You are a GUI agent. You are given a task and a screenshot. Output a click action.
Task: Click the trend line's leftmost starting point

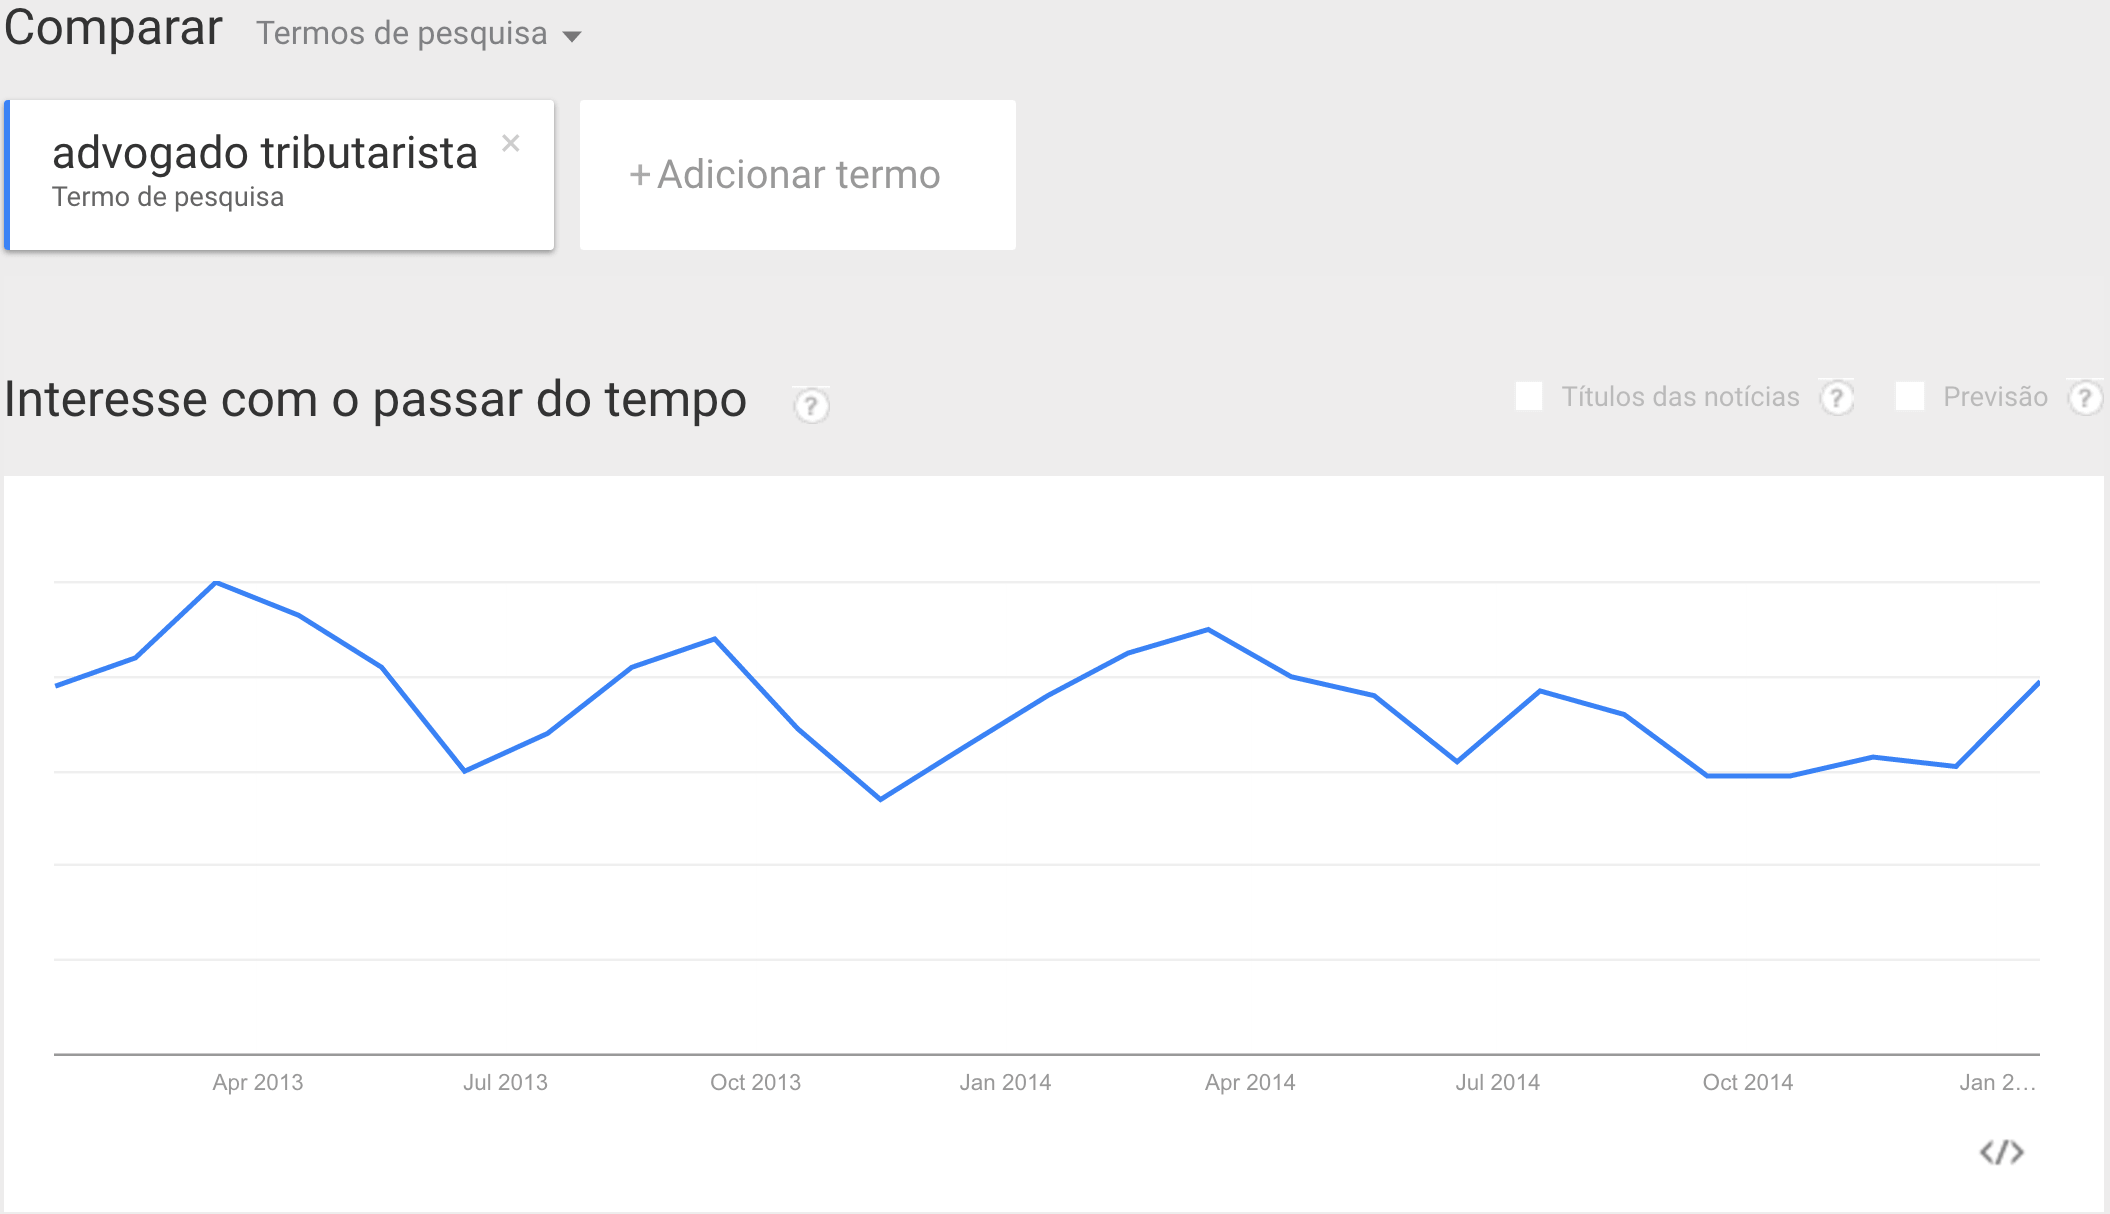[x=57, y=685]
